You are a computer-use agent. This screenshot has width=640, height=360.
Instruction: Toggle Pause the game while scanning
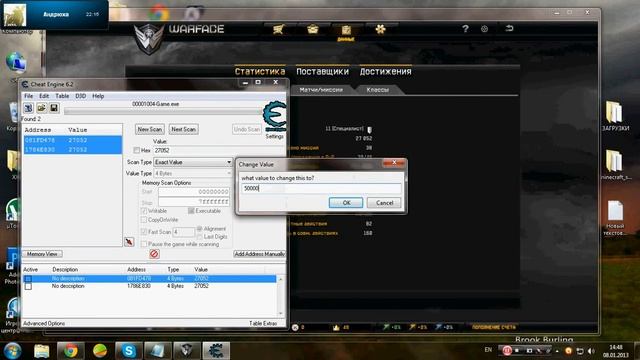coord(144,244)
